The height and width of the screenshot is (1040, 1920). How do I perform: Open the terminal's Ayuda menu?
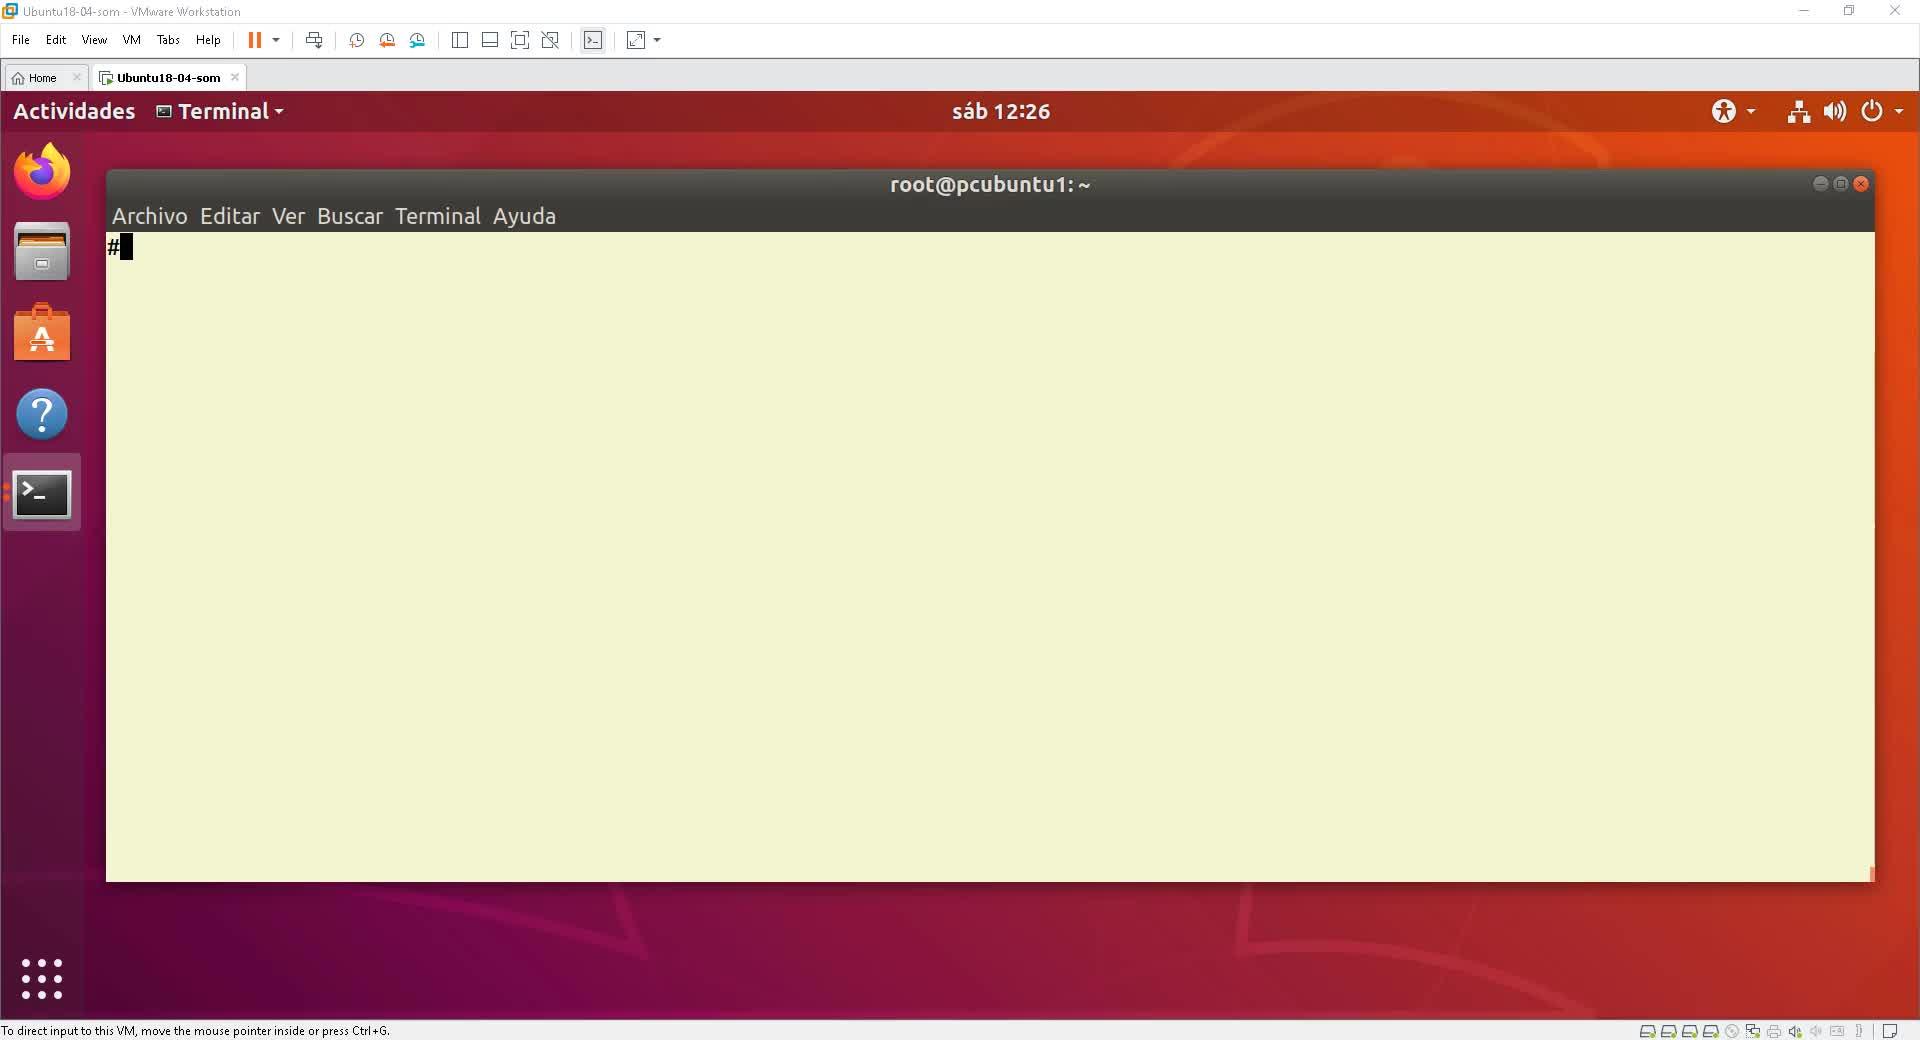(524, 216)
